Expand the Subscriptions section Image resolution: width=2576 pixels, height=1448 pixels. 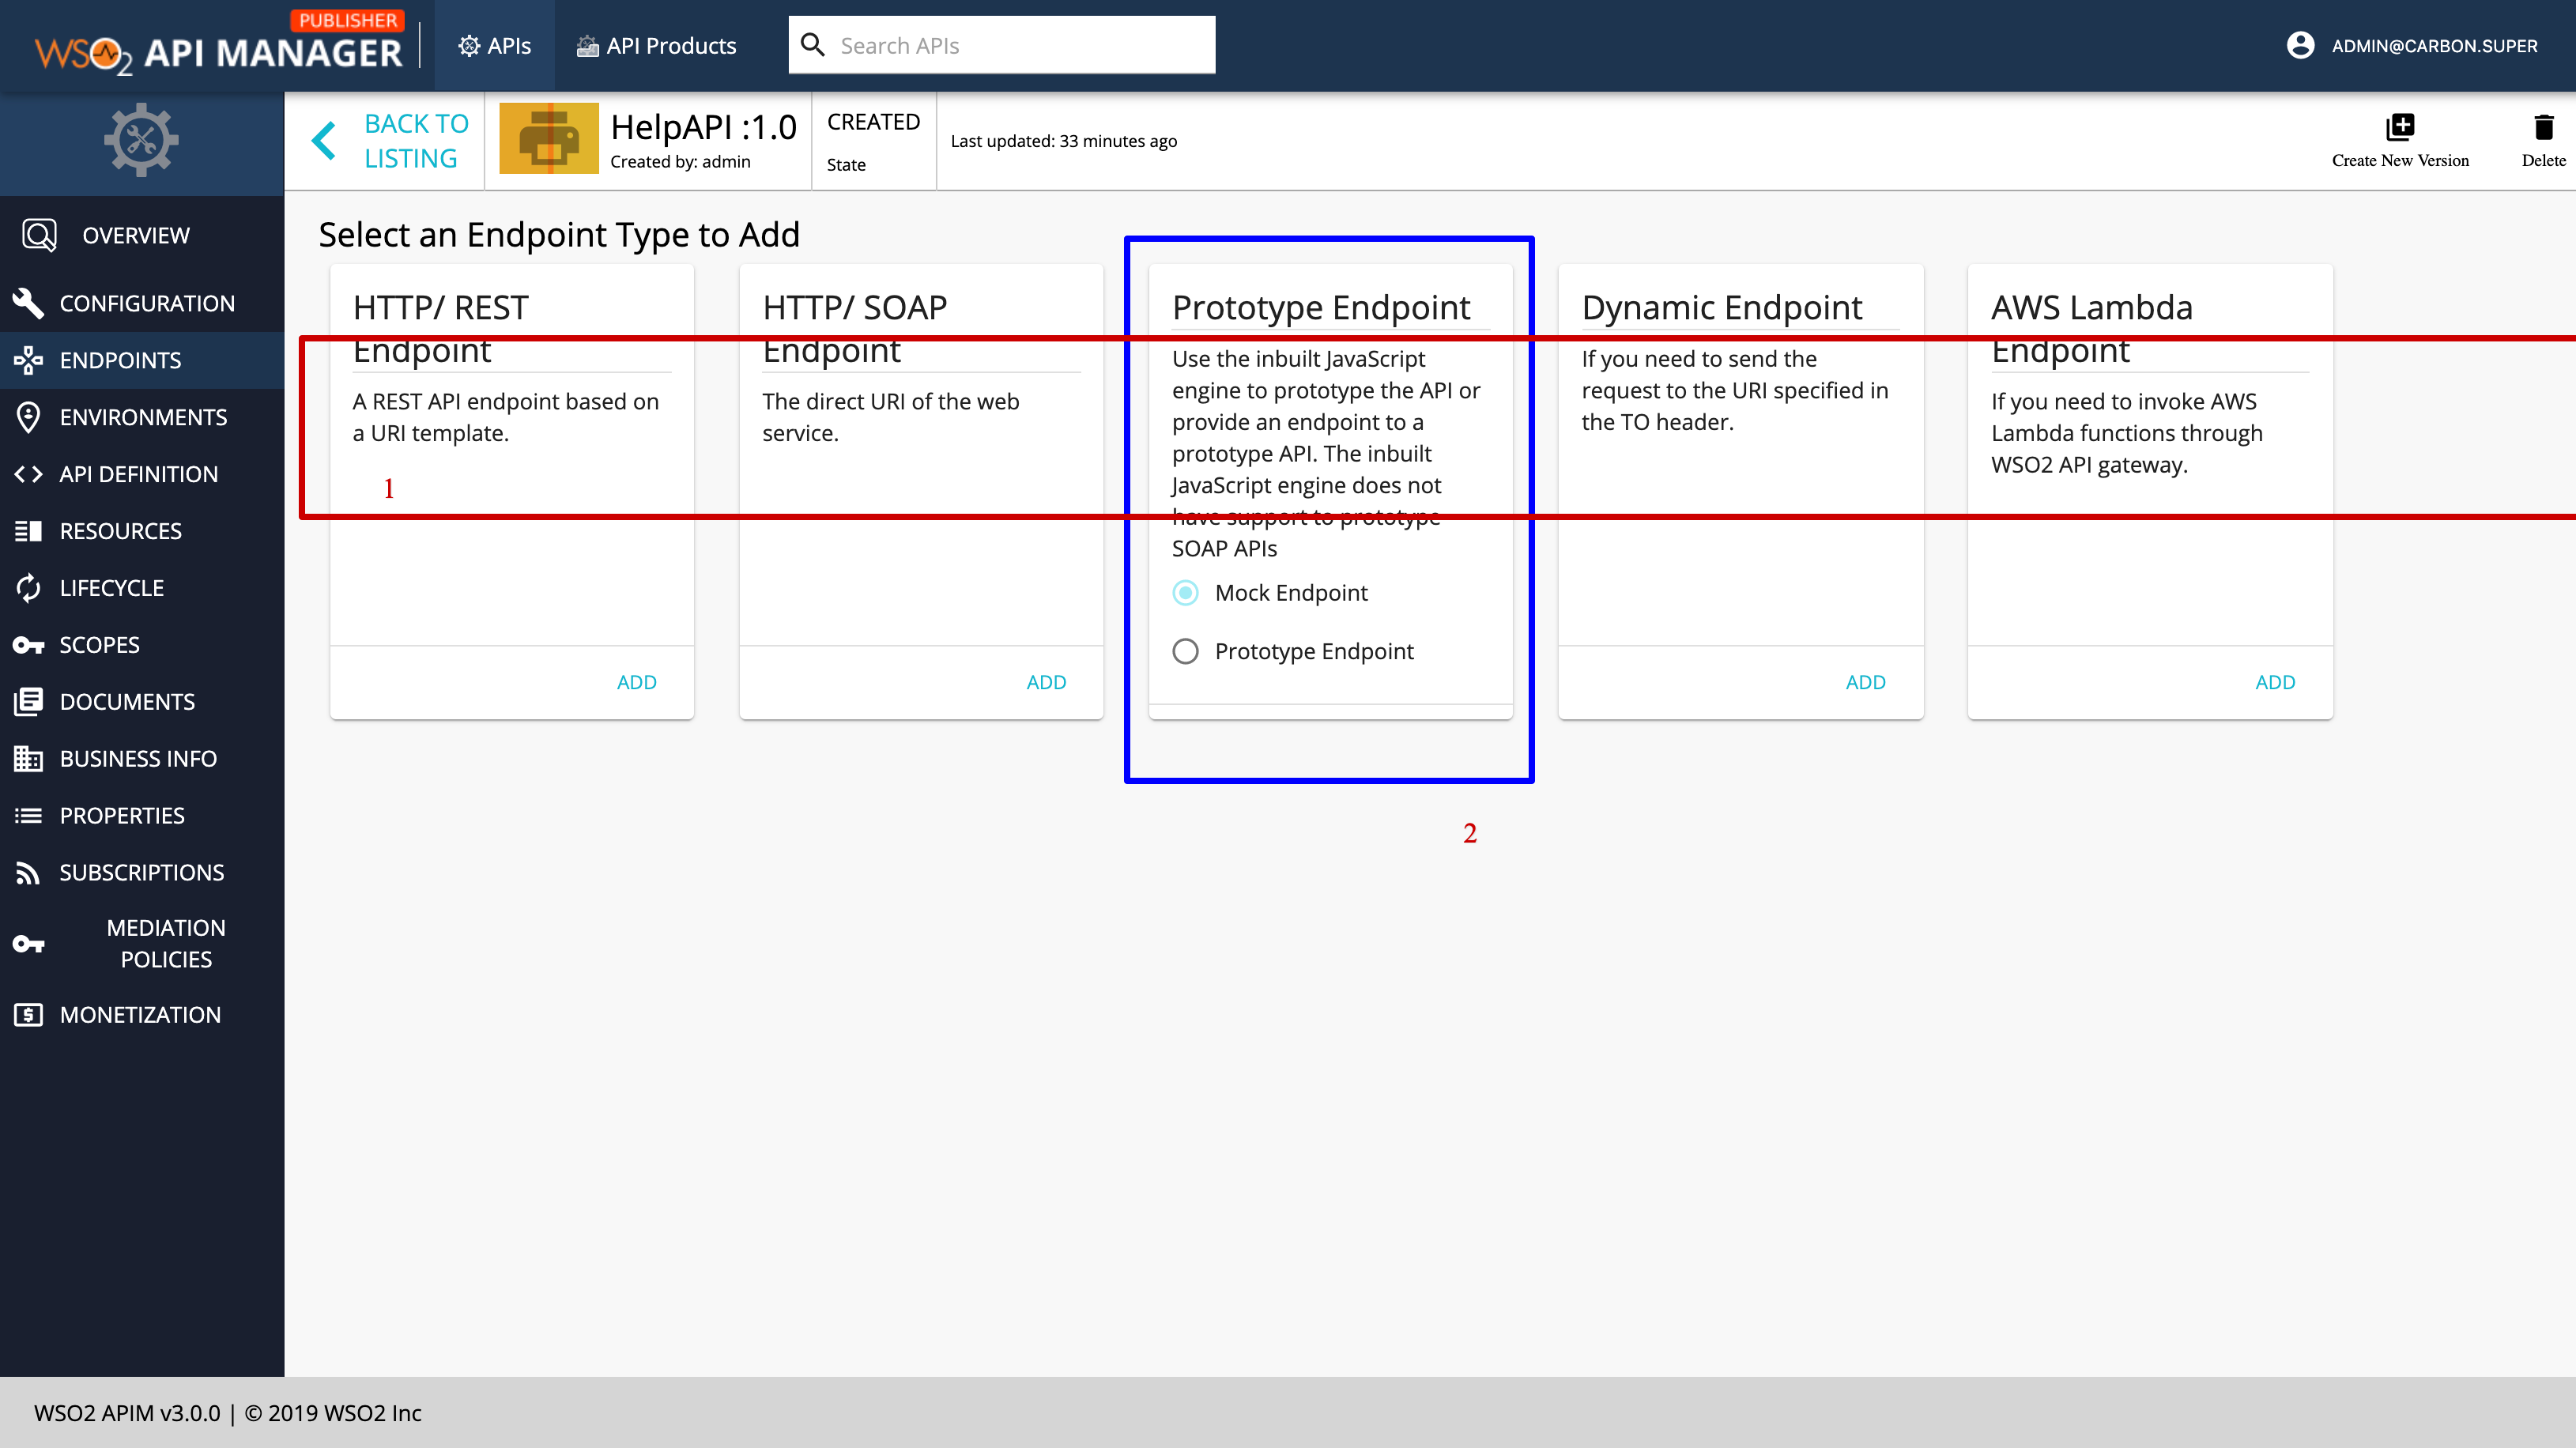pyautogui.click(x=142, y=871)
